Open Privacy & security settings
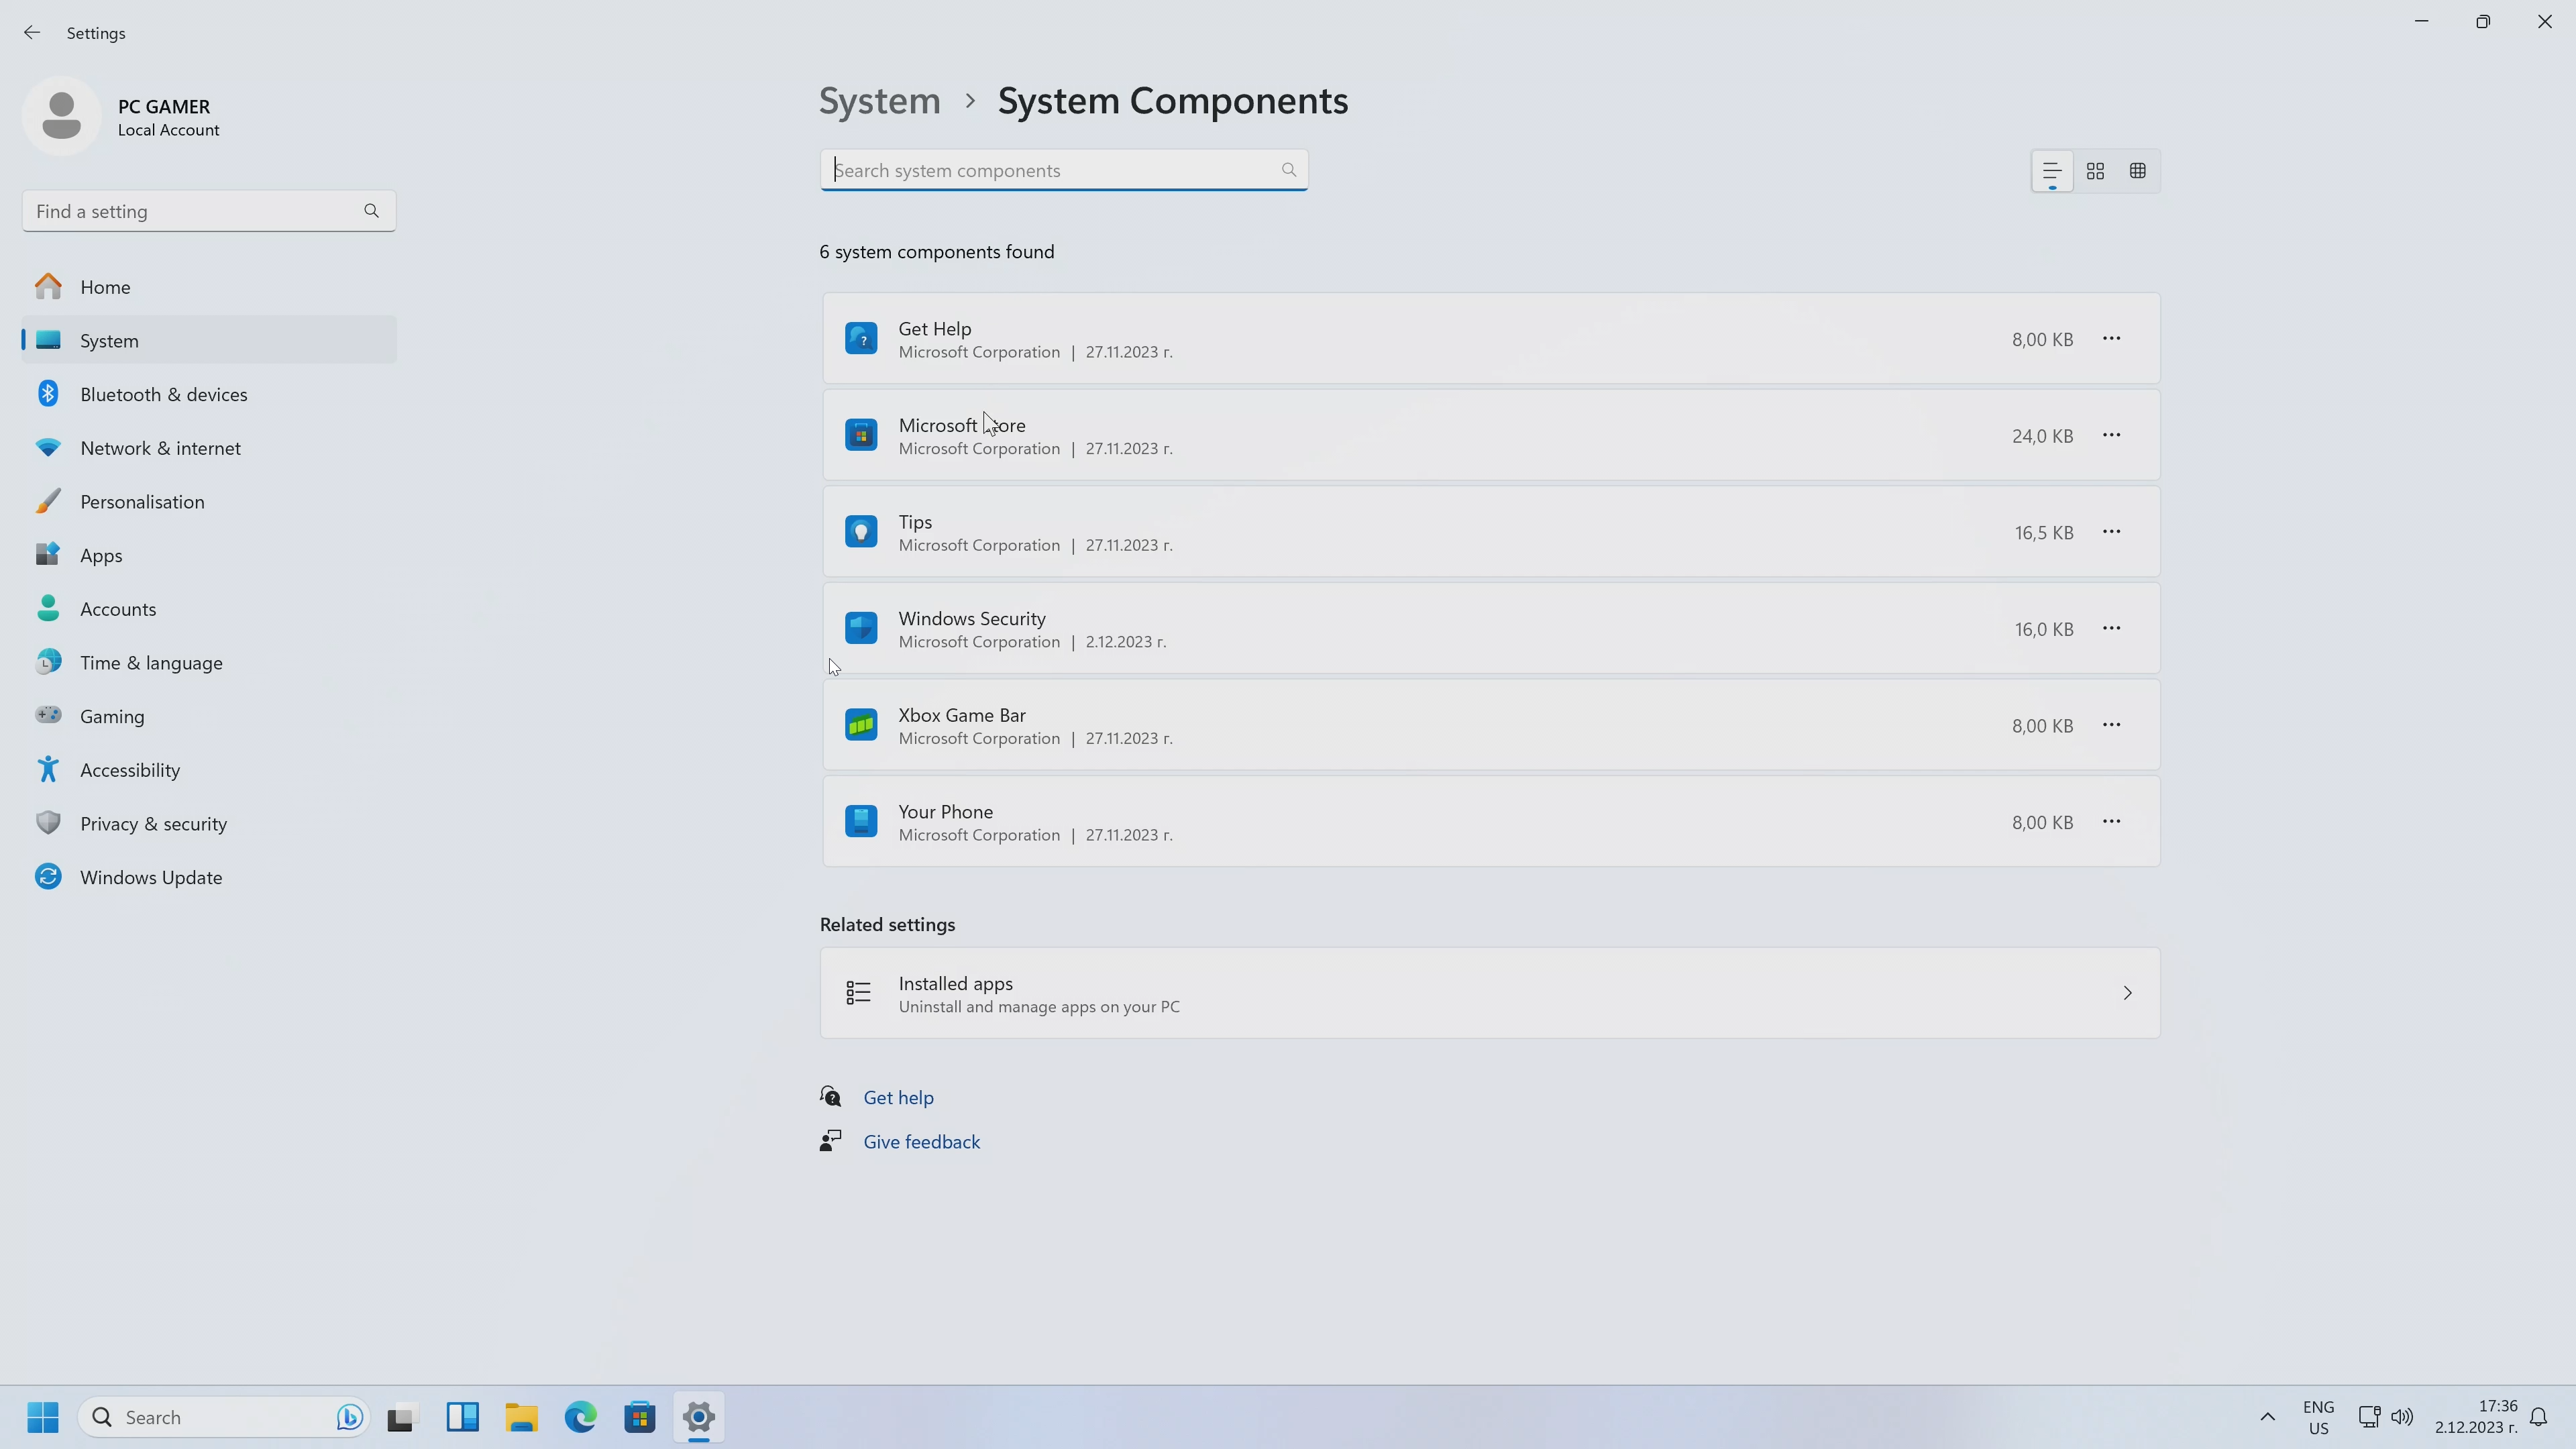The width and height of the screenshot is (2576, 1449). 209,824
